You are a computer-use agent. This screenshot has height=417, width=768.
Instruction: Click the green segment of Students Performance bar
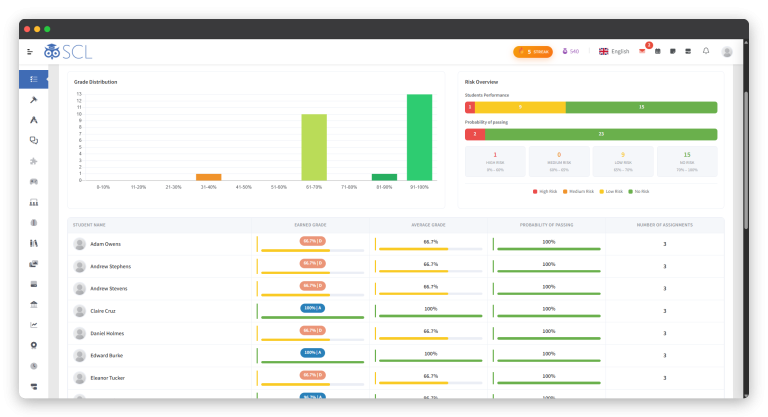pos(642,107)
